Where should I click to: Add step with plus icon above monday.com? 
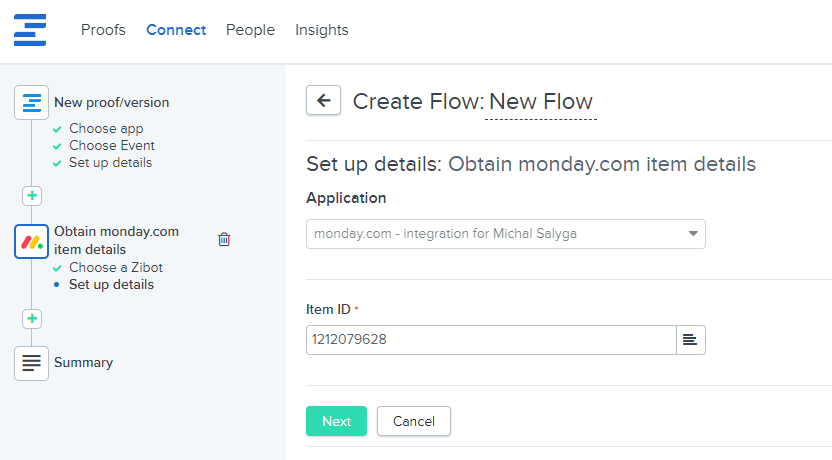[32, 196]
